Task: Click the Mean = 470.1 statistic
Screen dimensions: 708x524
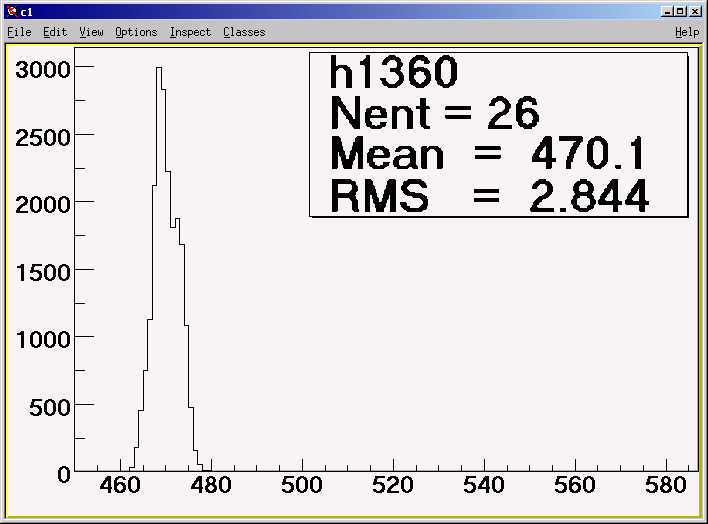Action: [488, 153]
